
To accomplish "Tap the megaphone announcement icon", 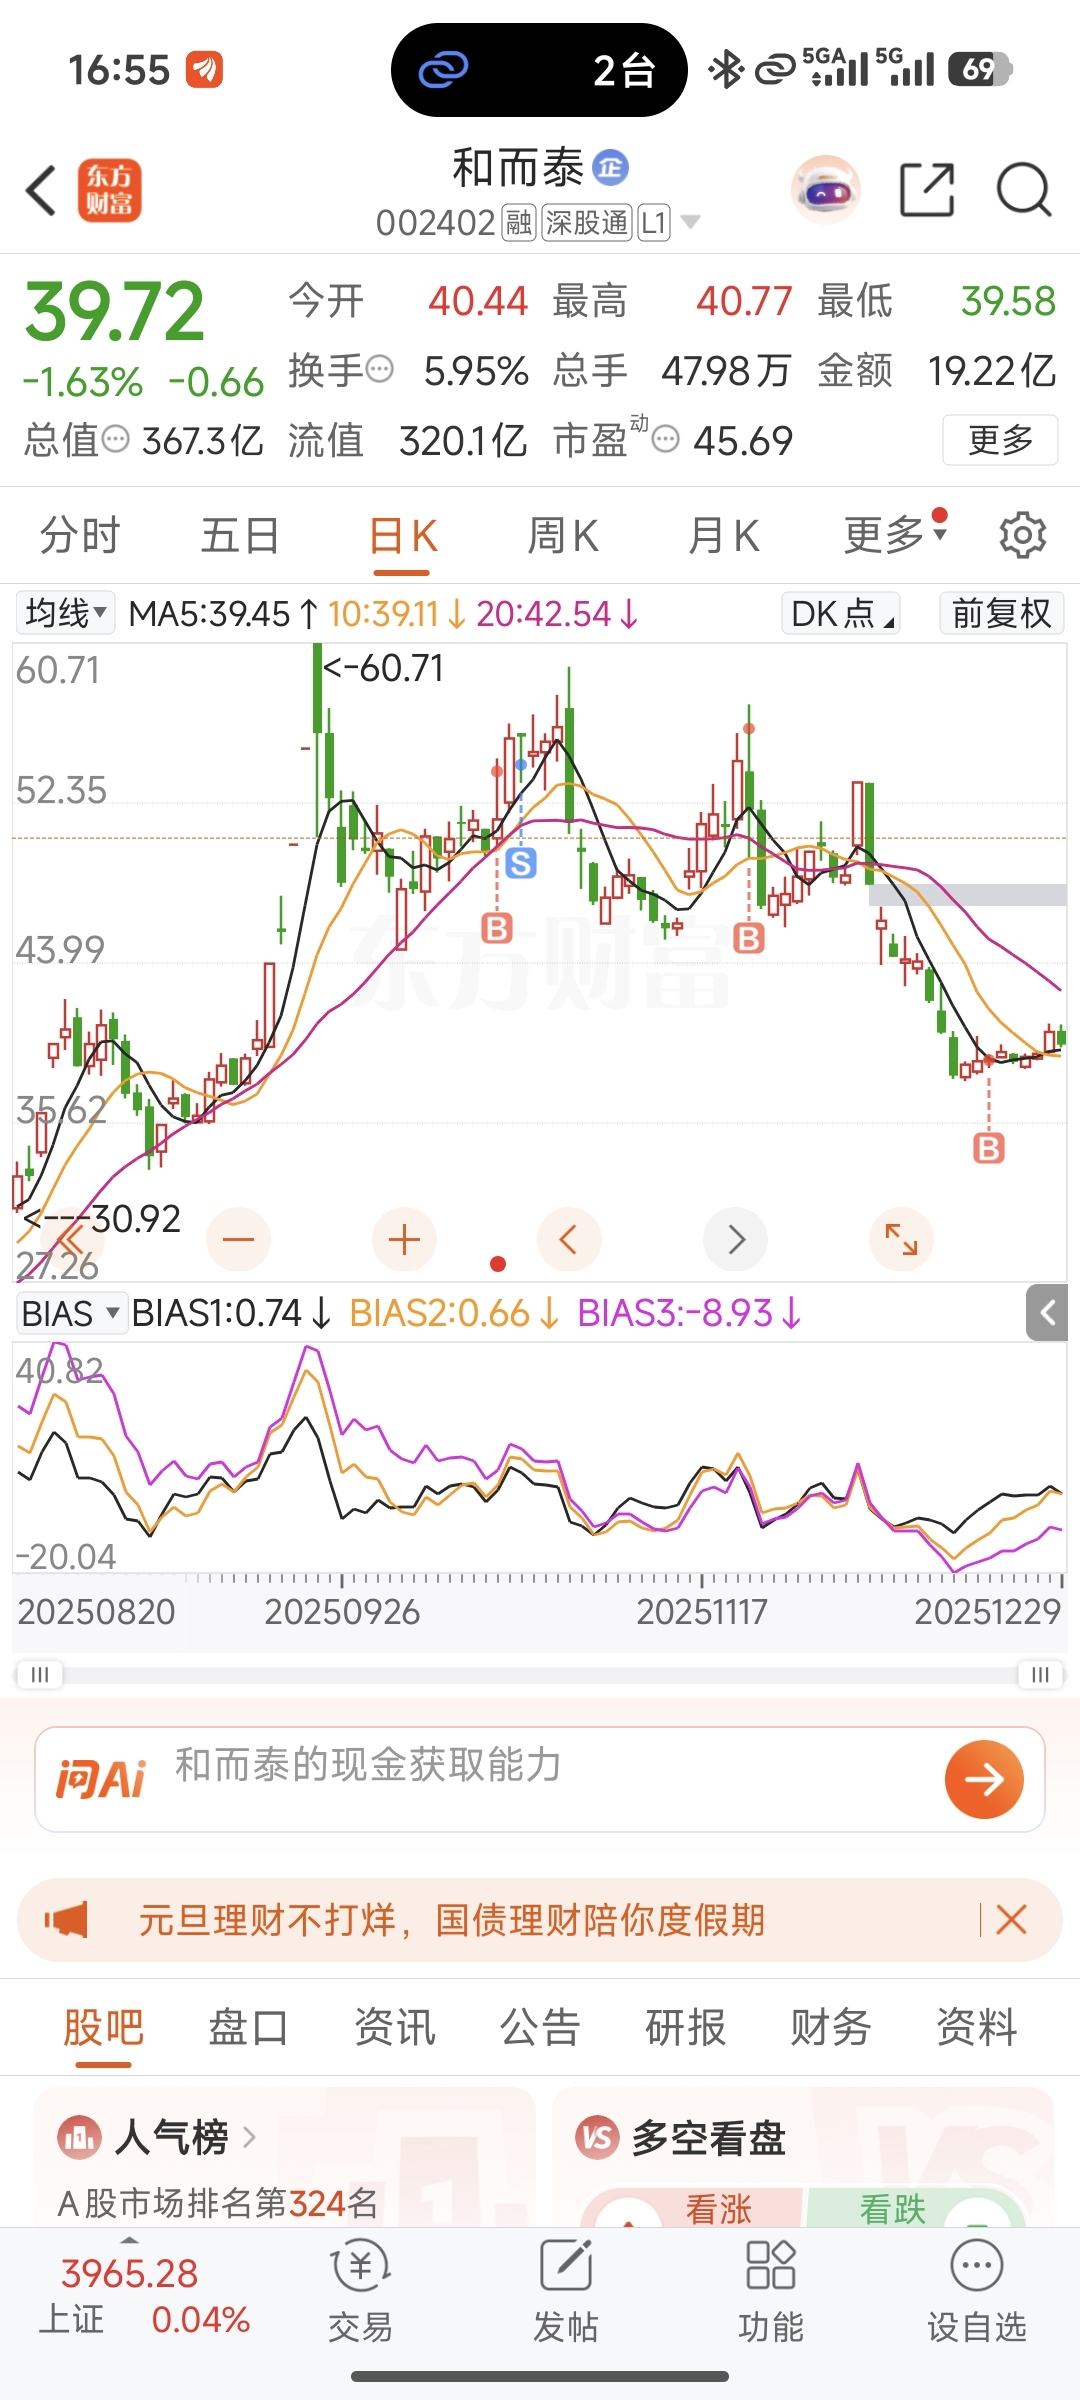I will click(66, 1919).
